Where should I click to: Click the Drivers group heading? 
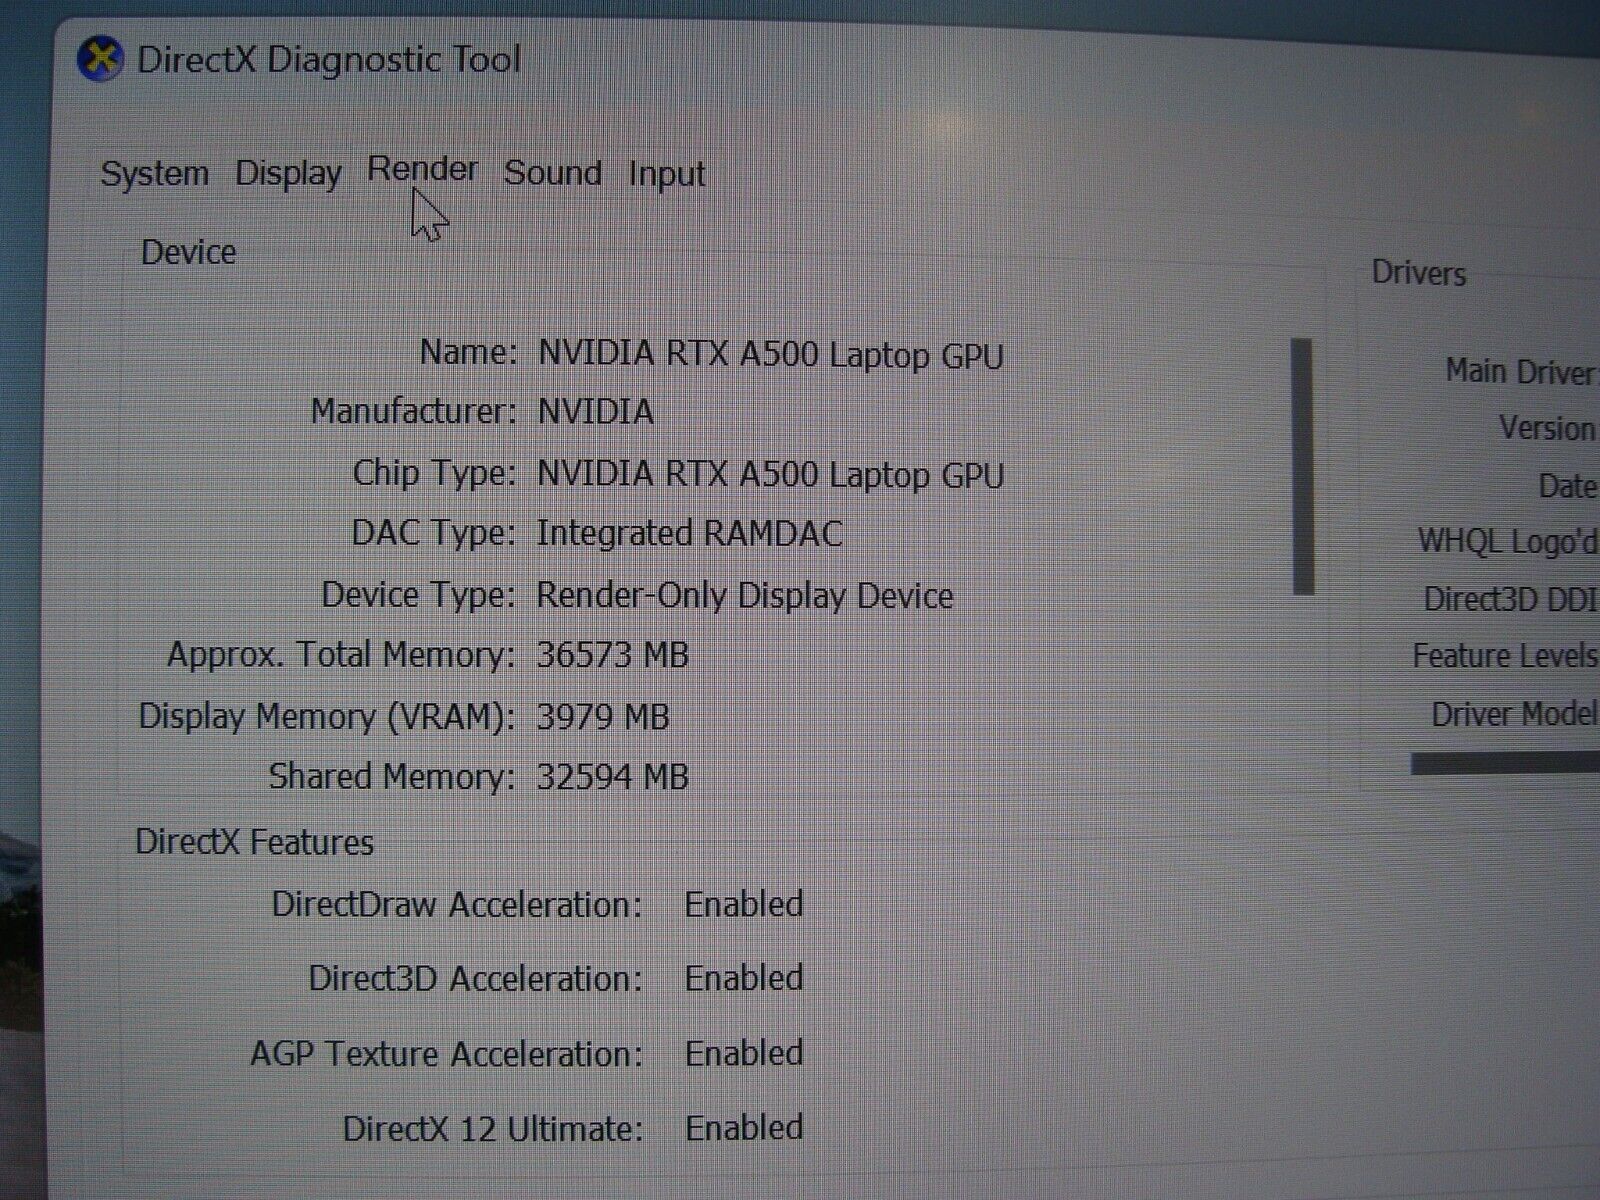tap(1418, 273)
